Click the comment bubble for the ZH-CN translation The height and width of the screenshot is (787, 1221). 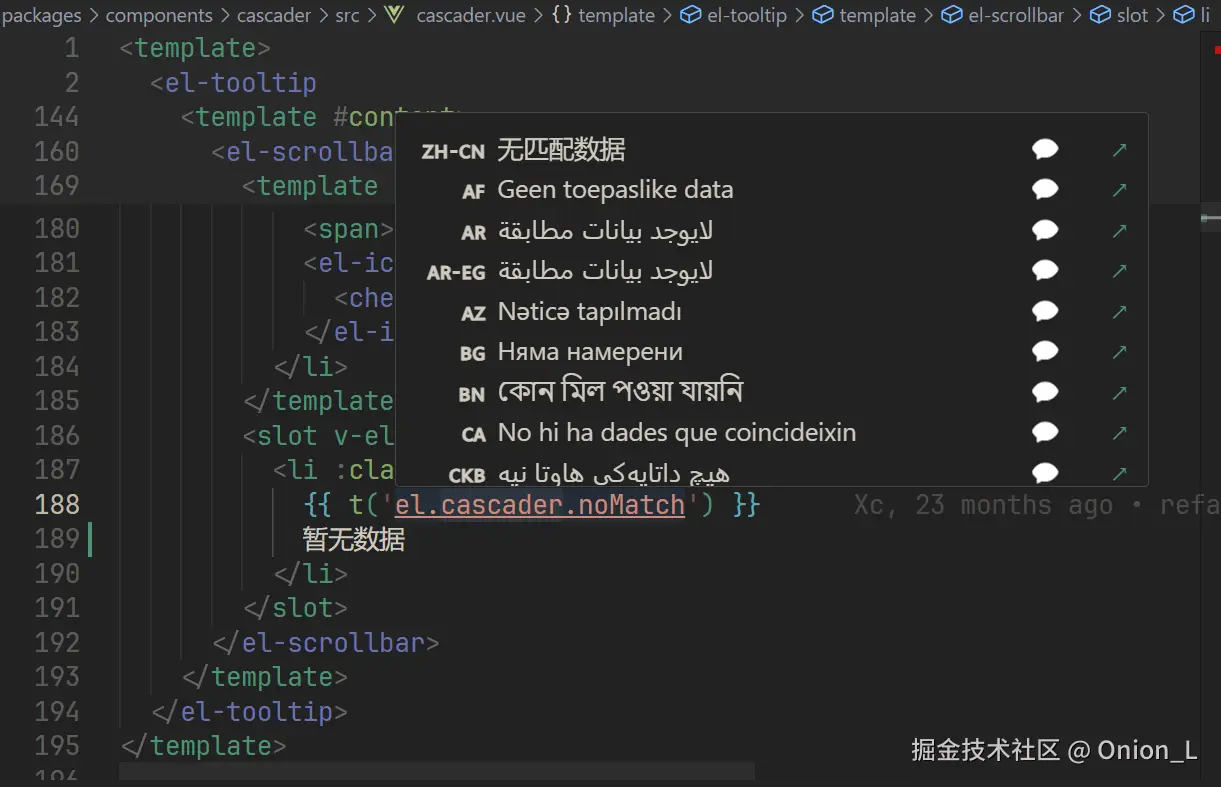1045,148
